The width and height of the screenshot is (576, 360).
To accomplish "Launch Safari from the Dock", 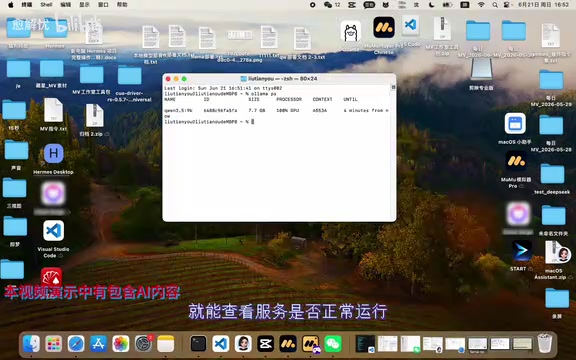I will 76,344.
